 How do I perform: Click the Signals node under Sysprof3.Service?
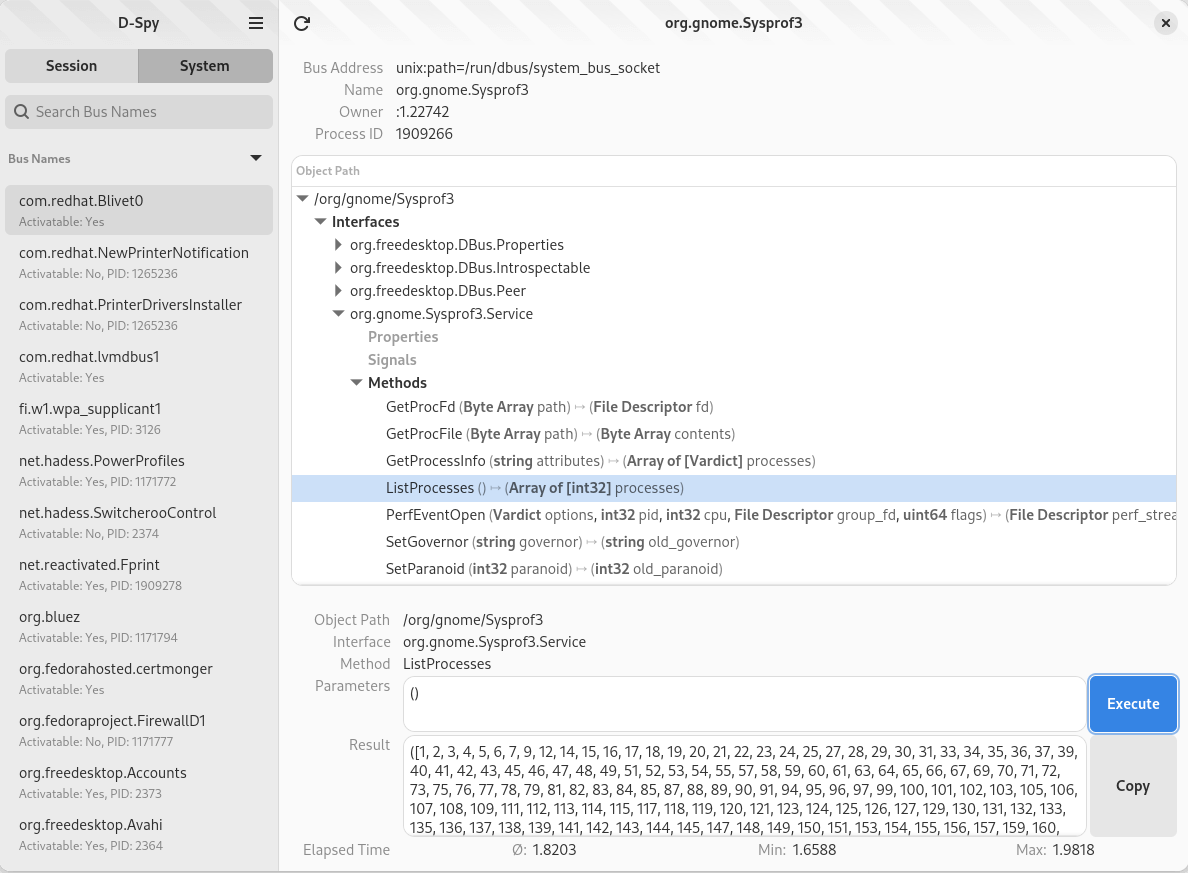coord(392,360)
